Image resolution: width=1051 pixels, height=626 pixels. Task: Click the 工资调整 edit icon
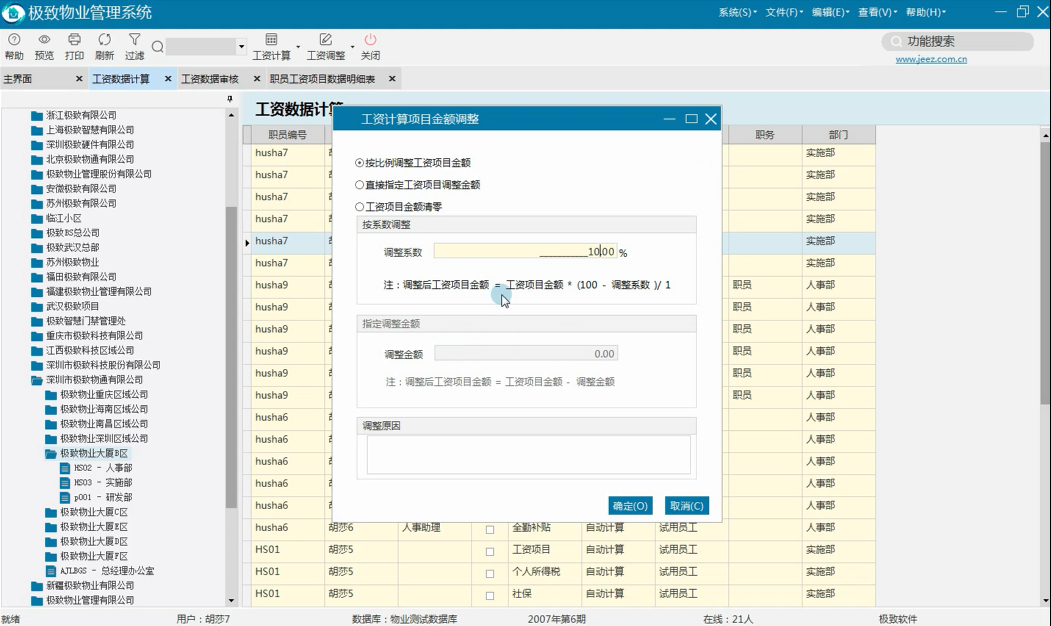click(x=325, y=40)
